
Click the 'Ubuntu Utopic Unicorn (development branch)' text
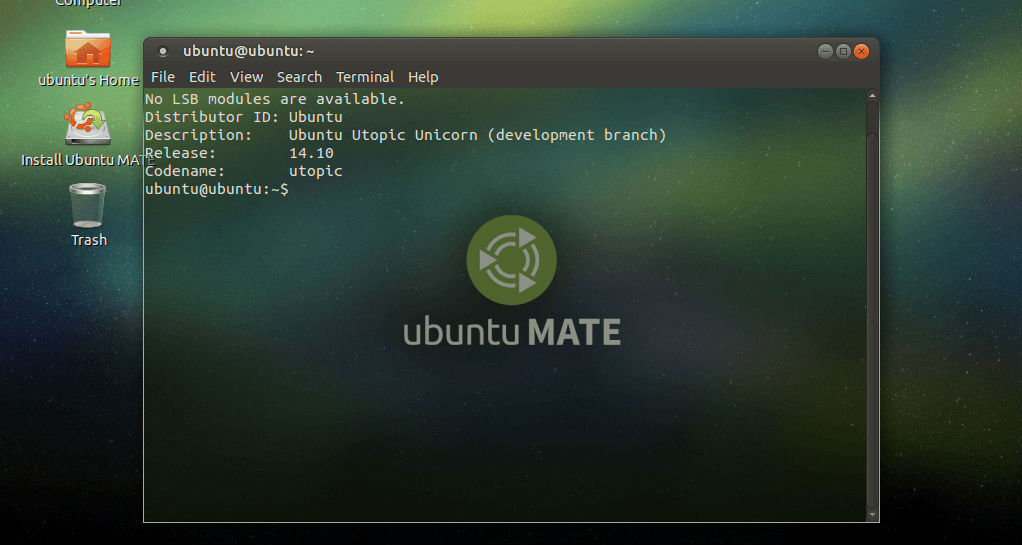tap(478, 136)
